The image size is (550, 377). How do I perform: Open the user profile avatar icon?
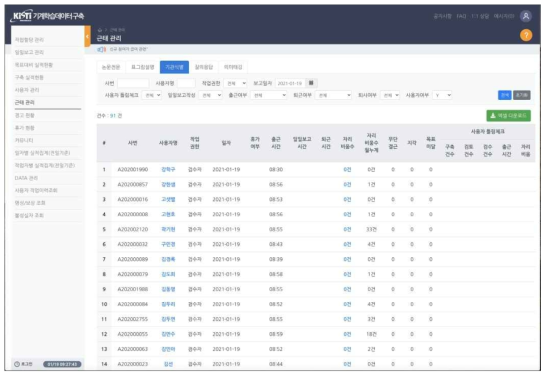(526, 16)
